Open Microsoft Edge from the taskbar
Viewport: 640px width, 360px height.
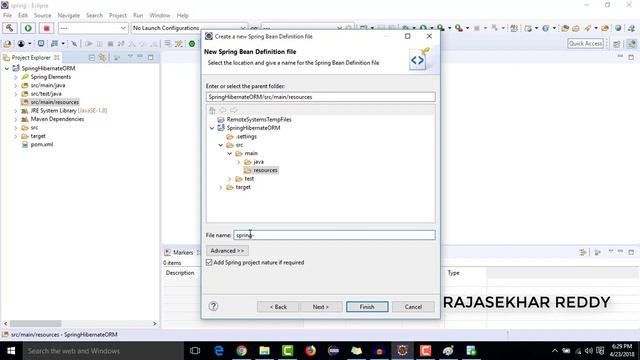tap(219, 351)
